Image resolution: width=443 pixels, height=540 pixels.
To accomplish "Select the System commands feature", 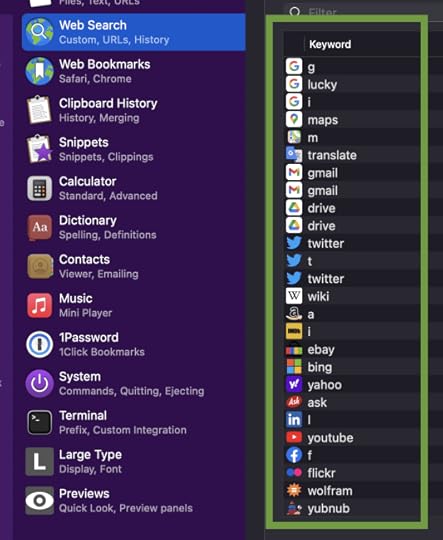I will pos(134,383).
